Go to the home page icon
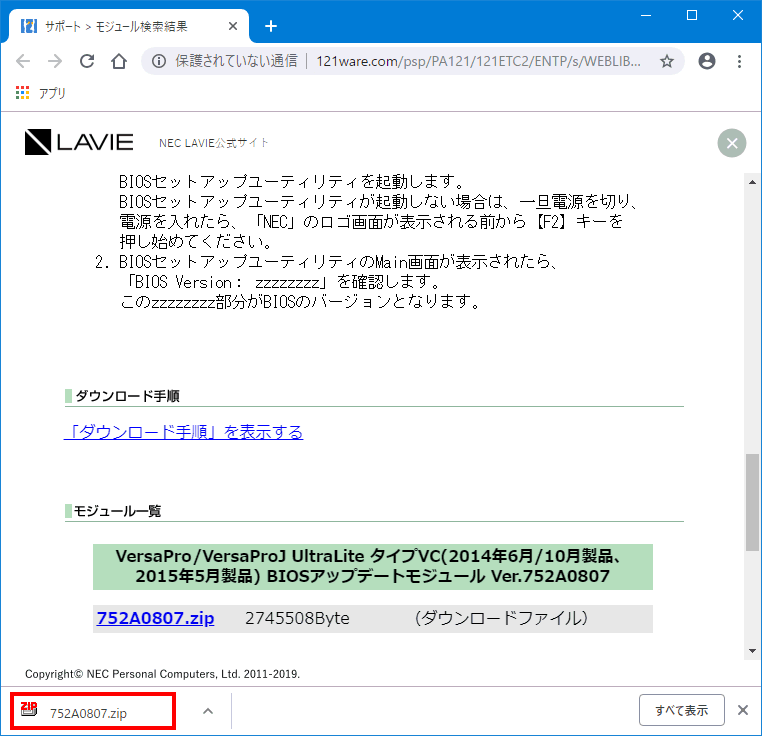This screenshot has width=762, height=736. (119, 61)
